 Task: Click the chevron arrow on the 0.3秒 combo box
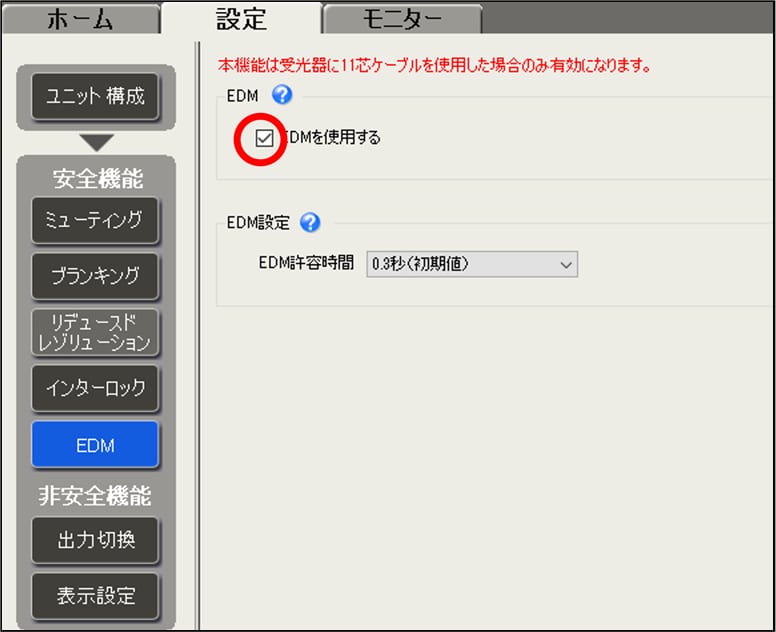coord(566,264)
